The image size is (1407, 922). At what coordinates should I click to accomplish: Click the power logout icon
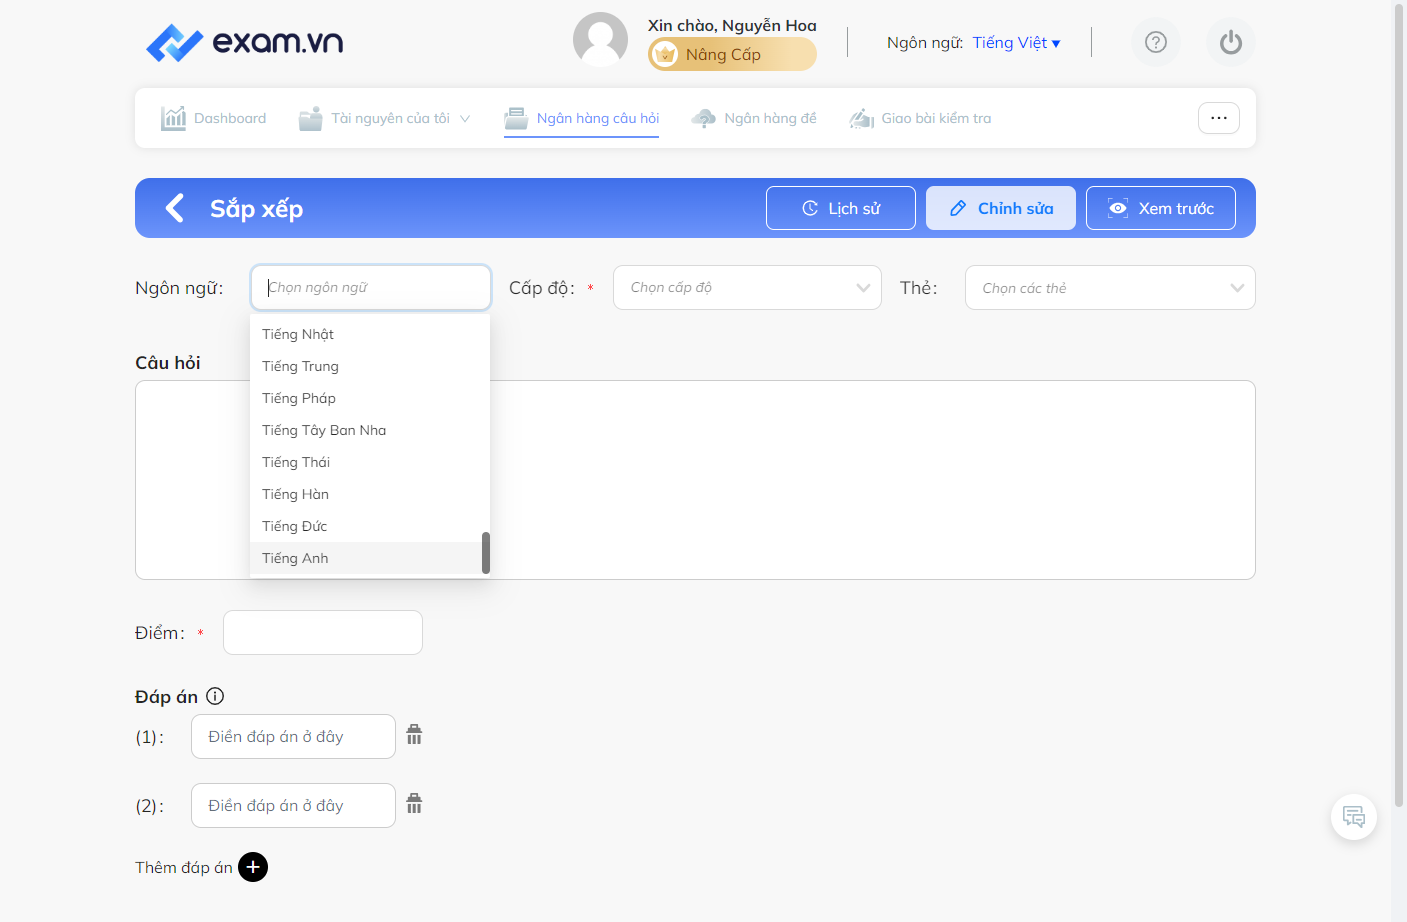[x=1231, y=42]
